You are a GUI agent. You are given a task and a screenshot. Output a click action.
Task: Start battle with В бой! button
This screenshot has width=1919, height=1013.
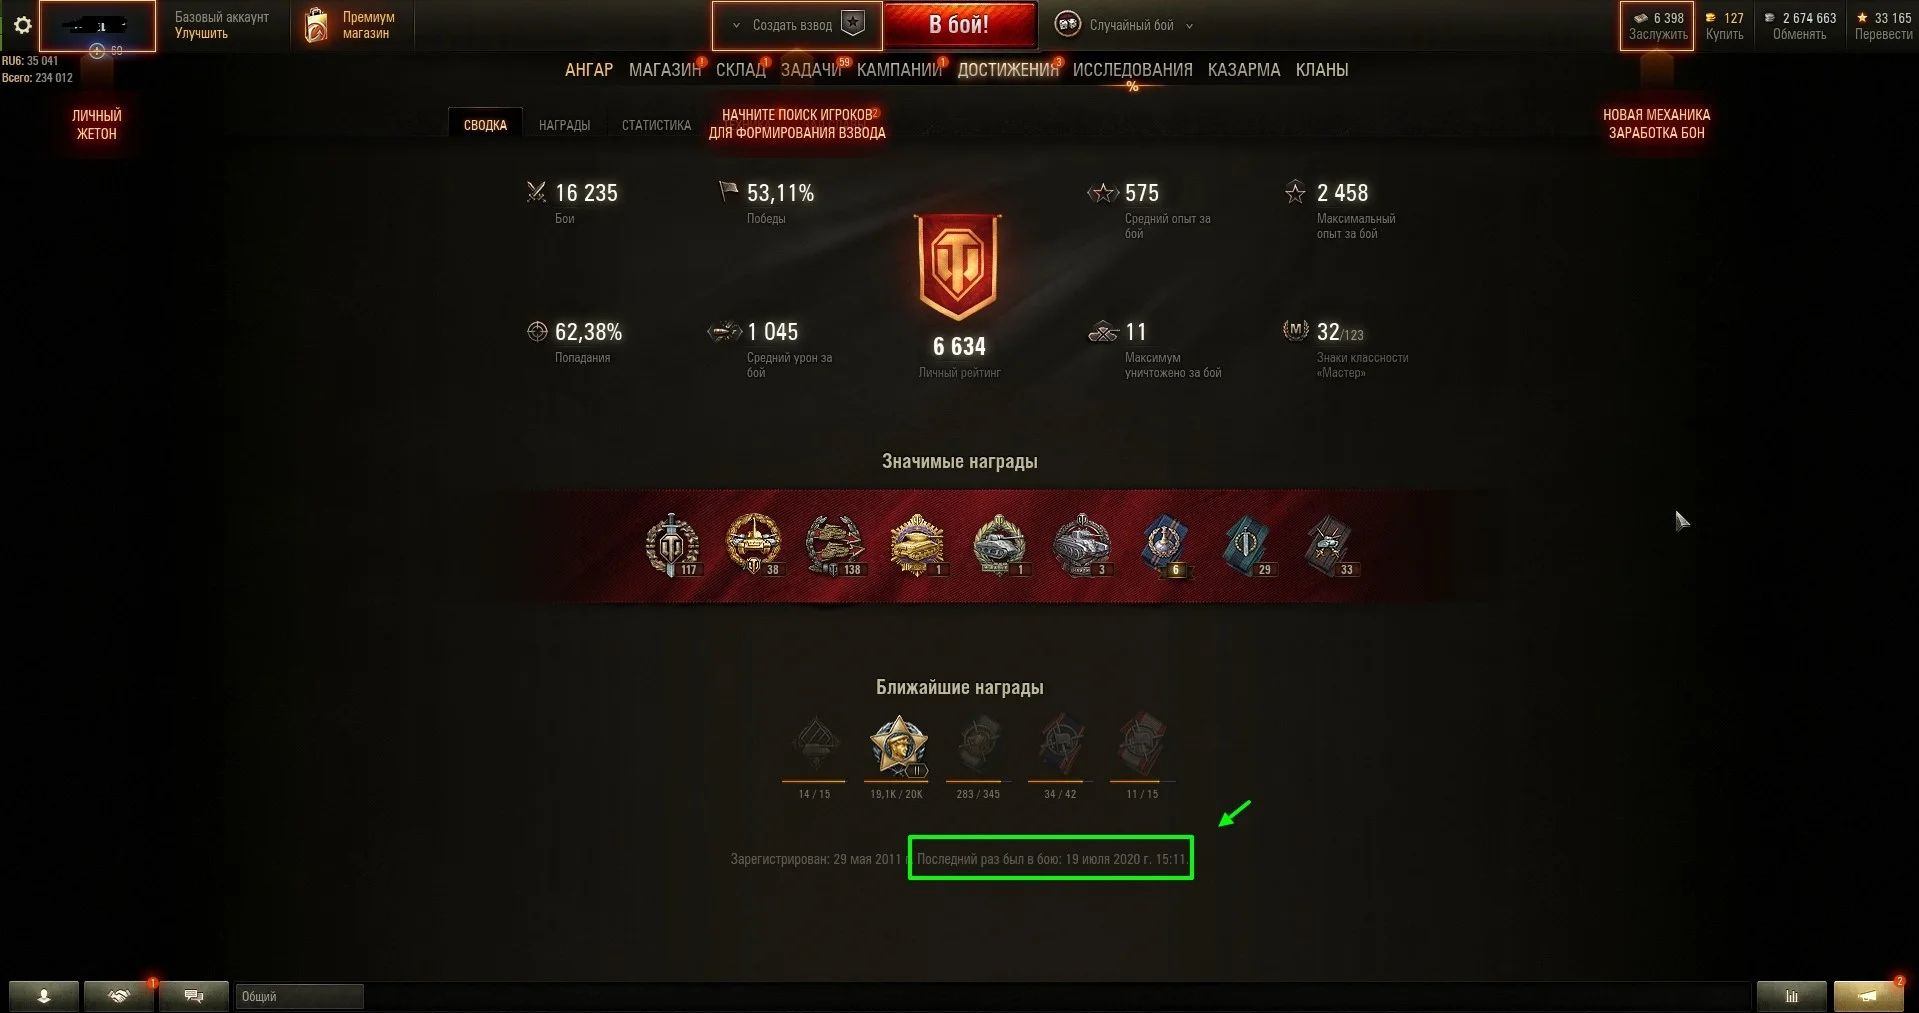[x=959, y=25]
